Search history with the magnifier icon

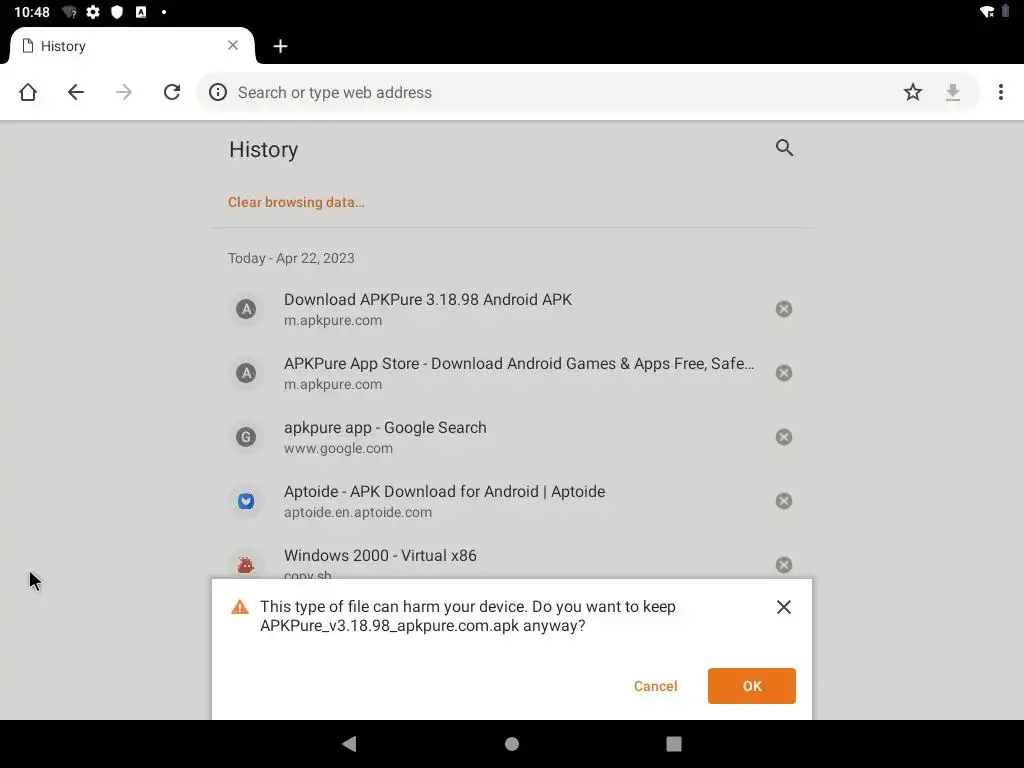click(784, 148)
